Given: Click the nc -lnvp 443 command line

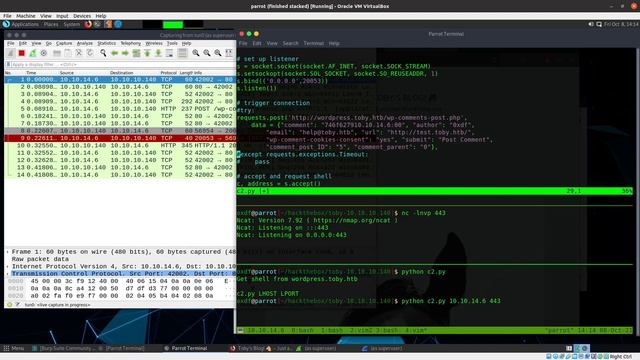Looking at the screenshot, I should [x=423, y=213].
